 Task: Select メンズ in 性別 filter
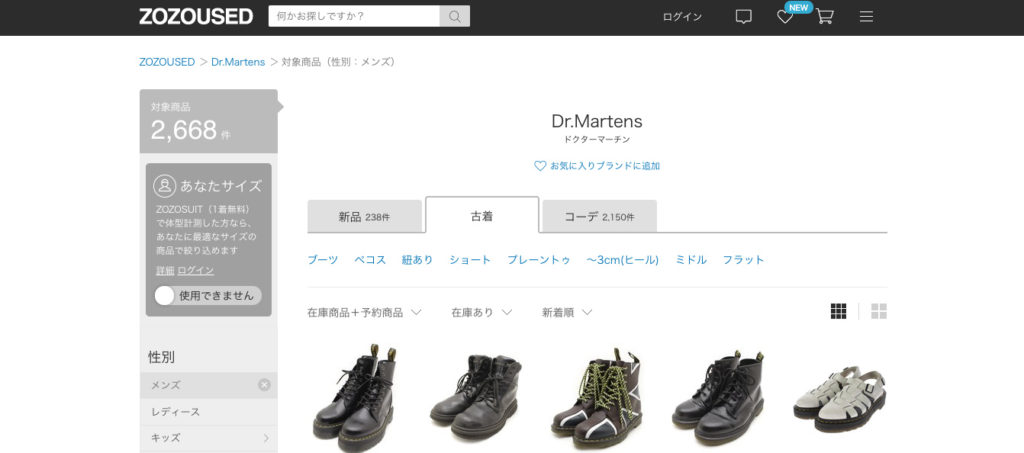208,385
